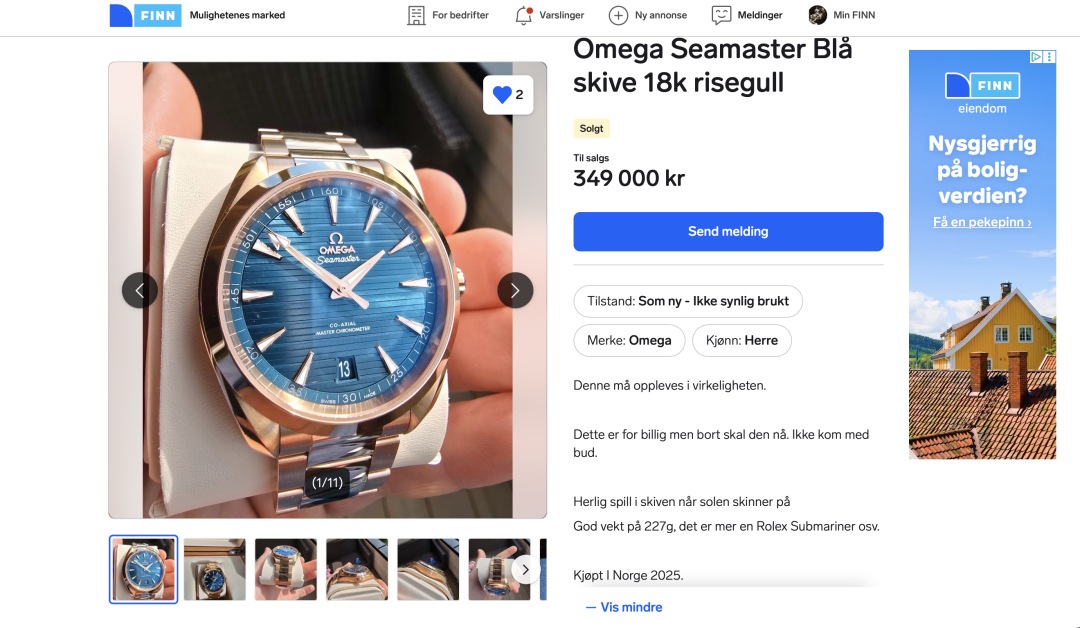Show the next photo with right arrow
The width and height of the screenshot is (1080, 628).
(x=515, y=290)
